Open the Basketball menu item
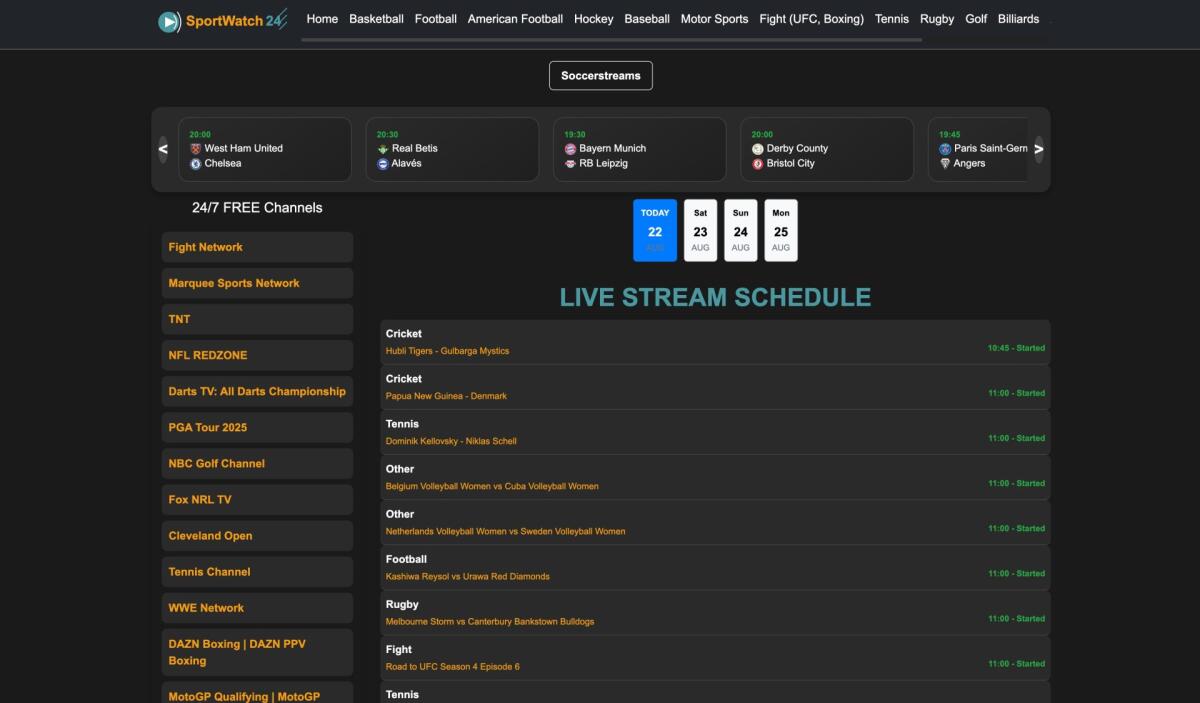The image size is (1200, 703). point(376,19)
